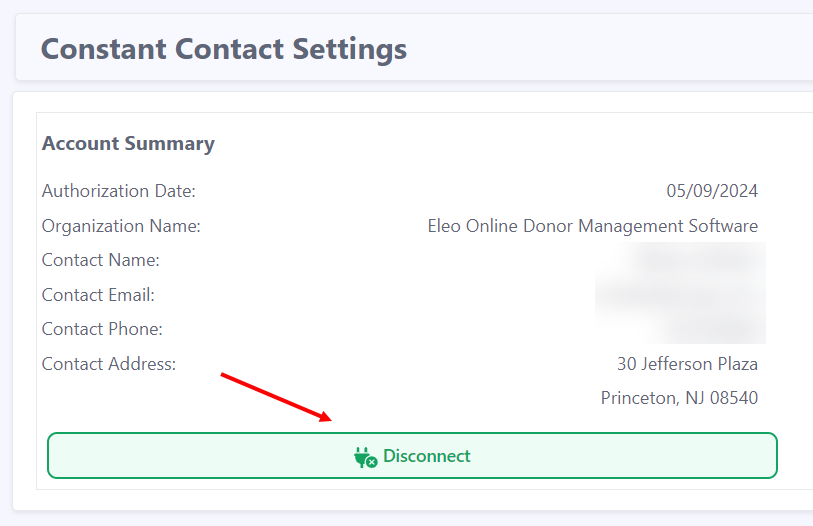Image resolution: width=813 pixels, height=526 pixels.
Task: Click the Princeton, NJ 08540 address line
Action: (x=679, y=398)
